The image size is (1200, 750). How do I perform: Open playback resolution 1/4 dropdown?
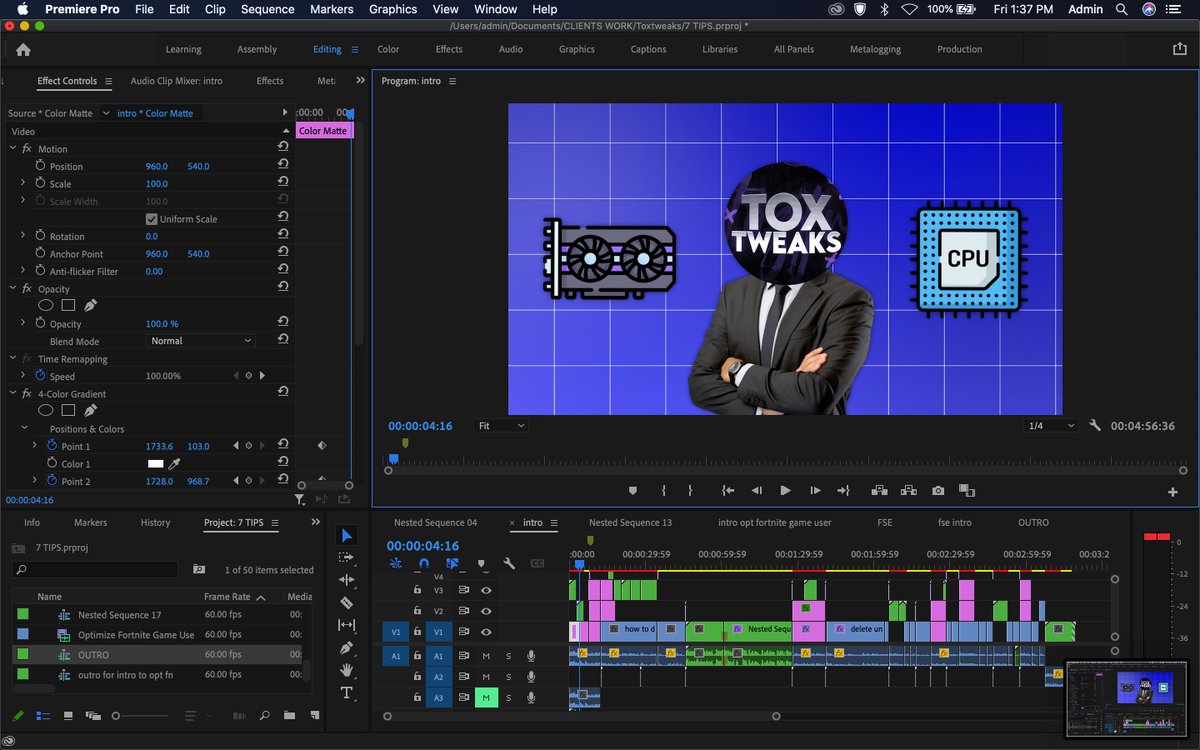1052,426
